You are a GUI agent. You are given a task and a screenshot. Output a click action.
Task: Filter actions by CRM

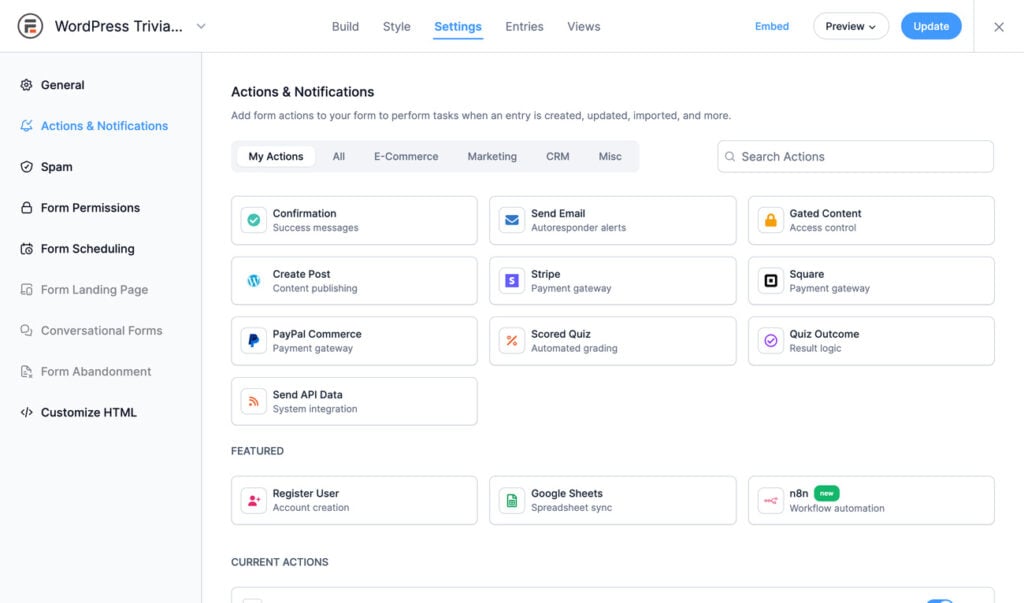[557, 156]
